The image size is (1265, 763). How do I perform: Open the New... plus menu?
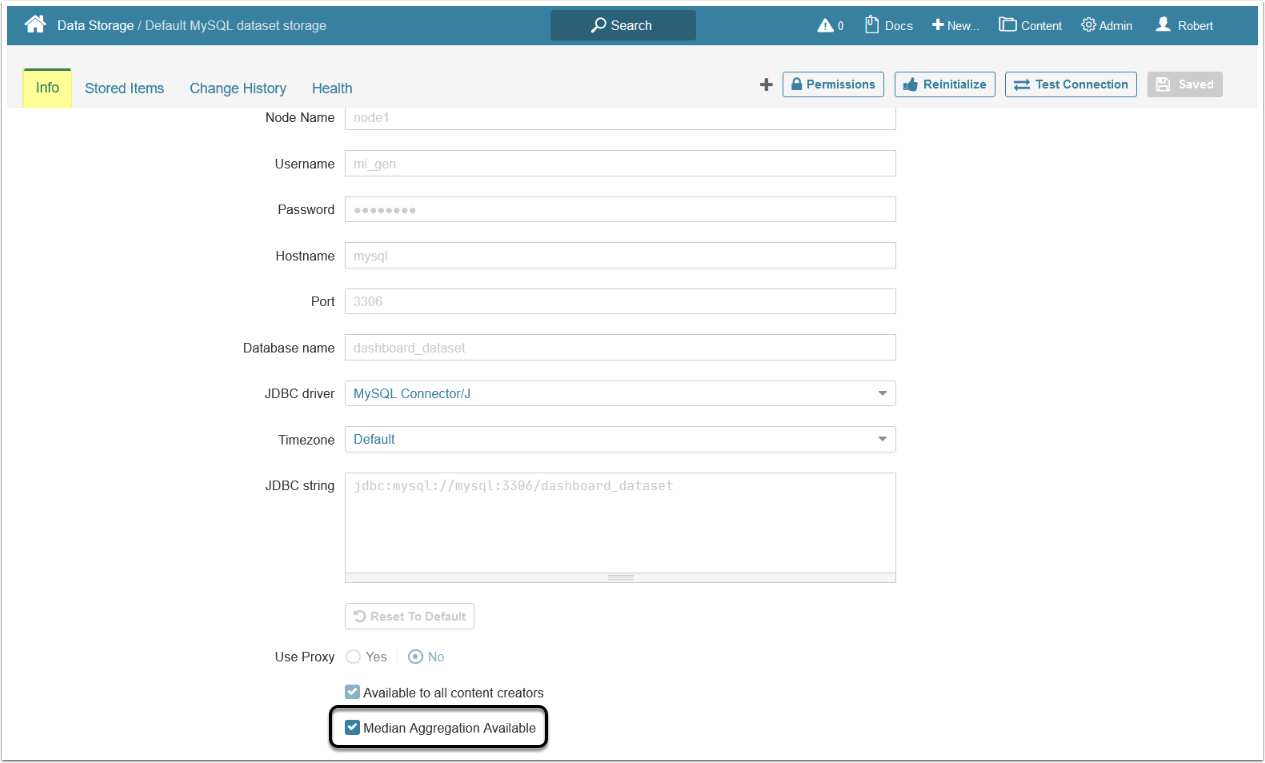click(955, 25)
